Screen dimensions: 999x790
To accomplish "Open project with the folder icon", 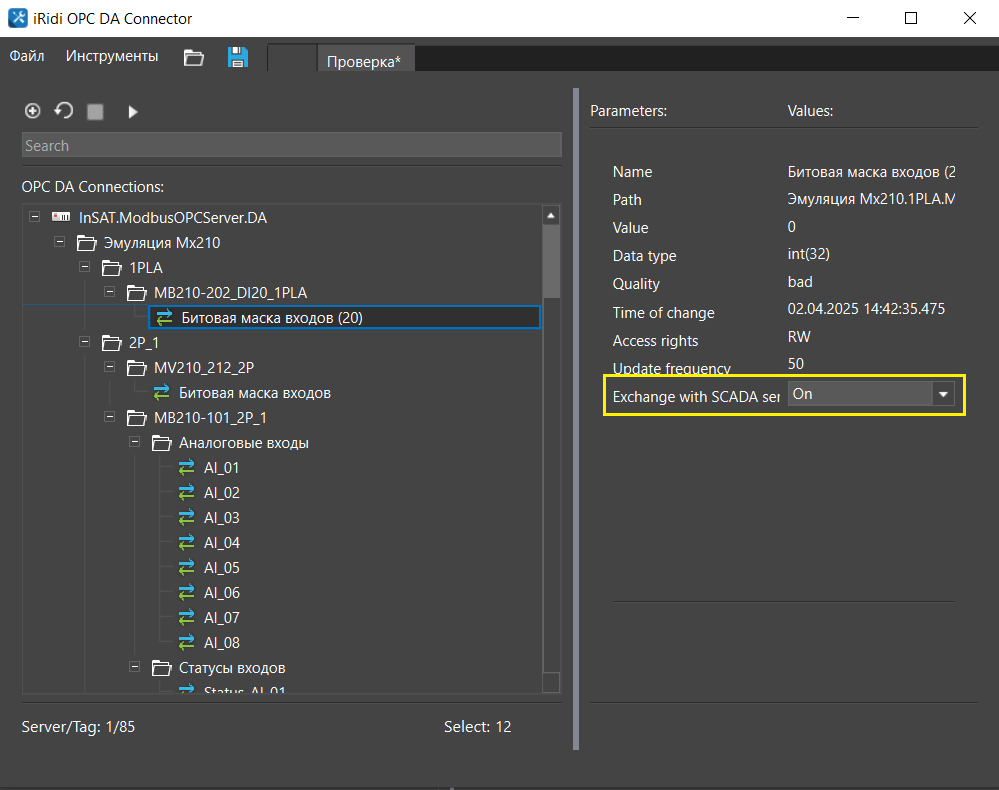I will pyautogui.click(x=194, y=58).
